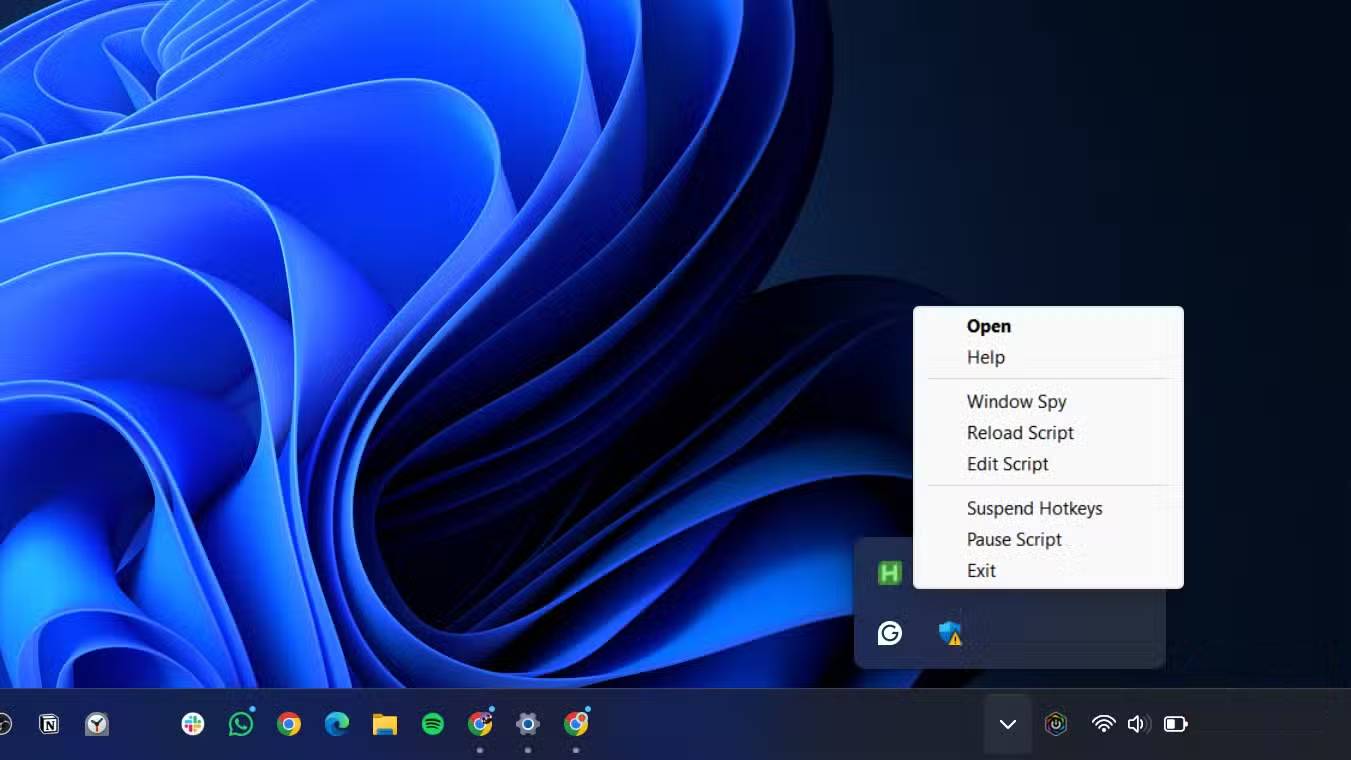Viewport: 1351px width, 760px height.
Task: Open the Windows Security shield icon
Action: (949, 633)
